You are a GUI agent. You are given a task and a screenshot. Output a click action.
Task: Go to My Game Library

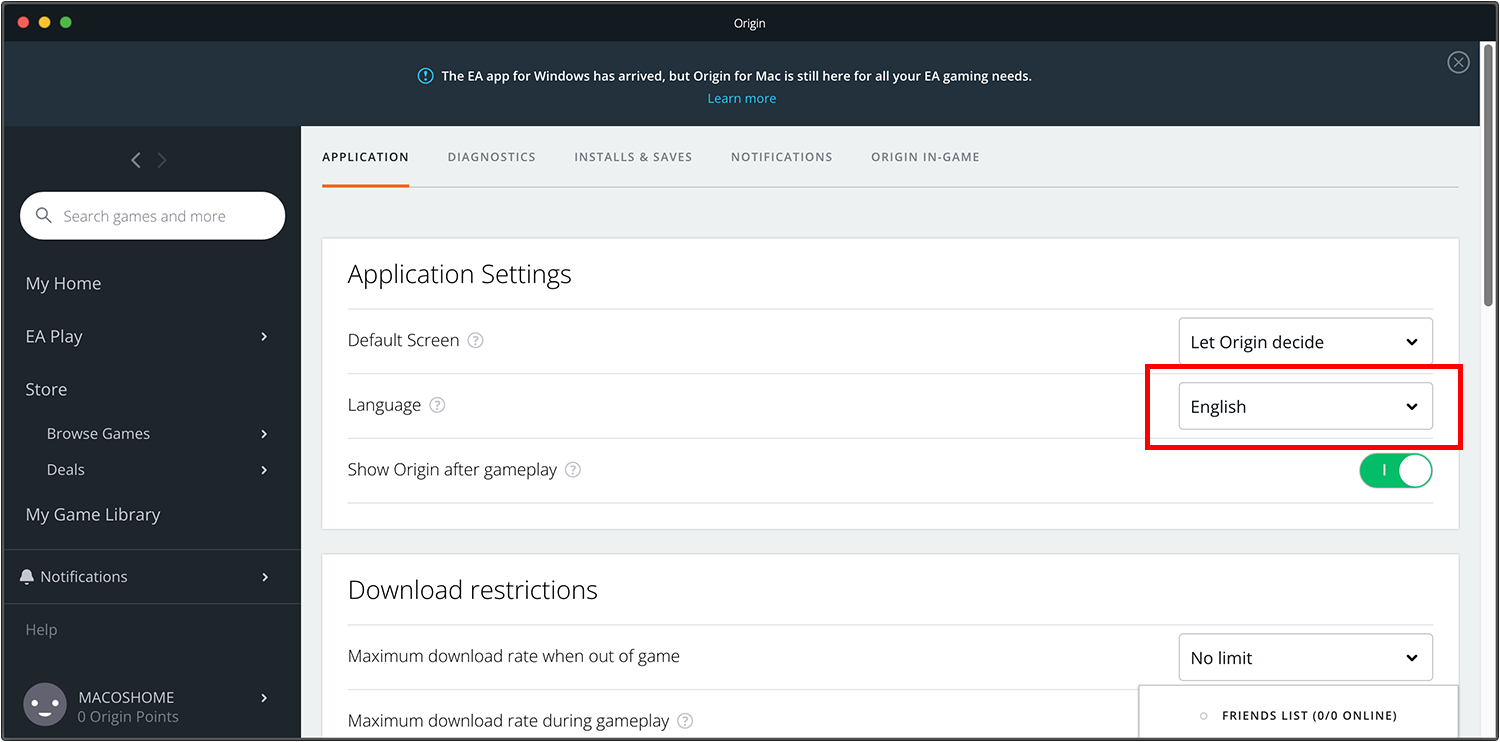(x=93, y=515)
